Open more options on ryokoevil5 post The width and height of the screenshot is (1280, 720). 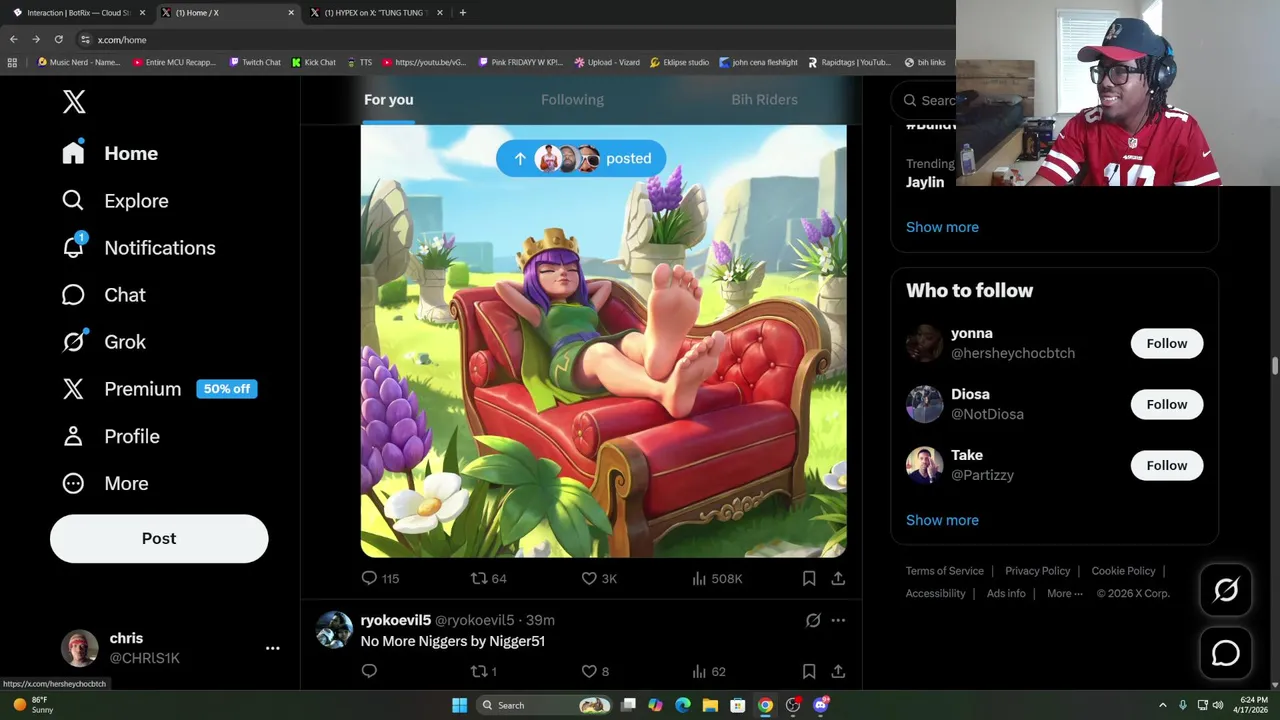point(838,620)
